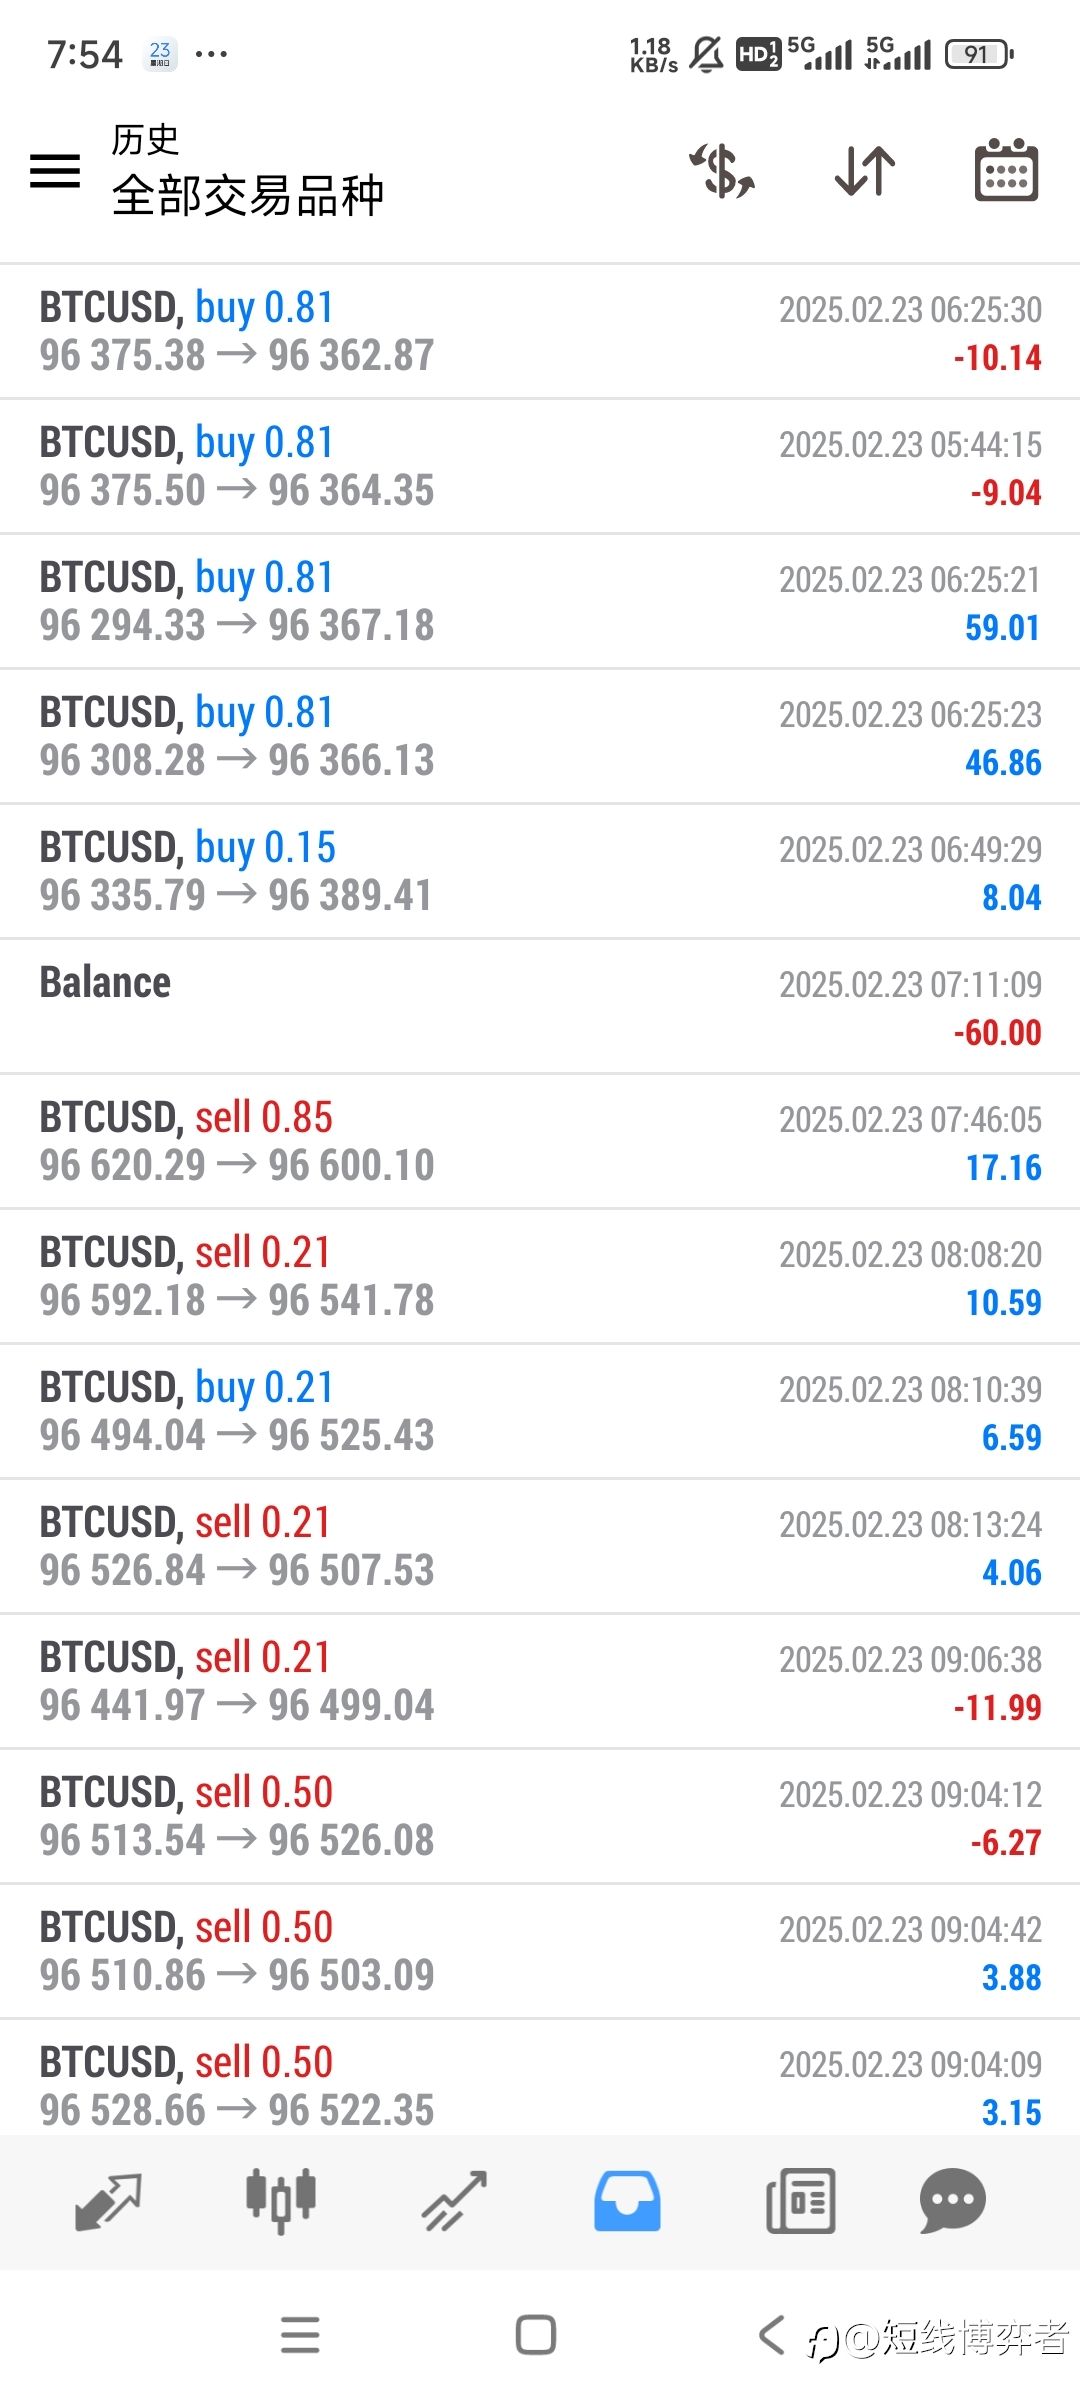Screen dimensions: 1080x2400
Task: Select the trade with 59.01 profit
Action: pyautogui.click(x=540, y=602)
